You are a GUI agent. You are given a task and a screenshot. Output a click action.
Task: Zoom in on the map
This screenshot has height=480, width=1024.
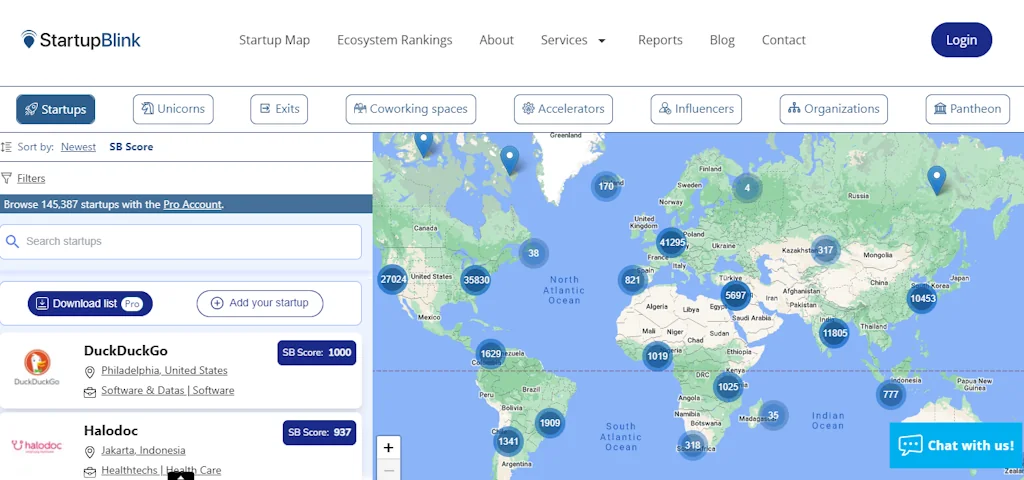(389, 448)
